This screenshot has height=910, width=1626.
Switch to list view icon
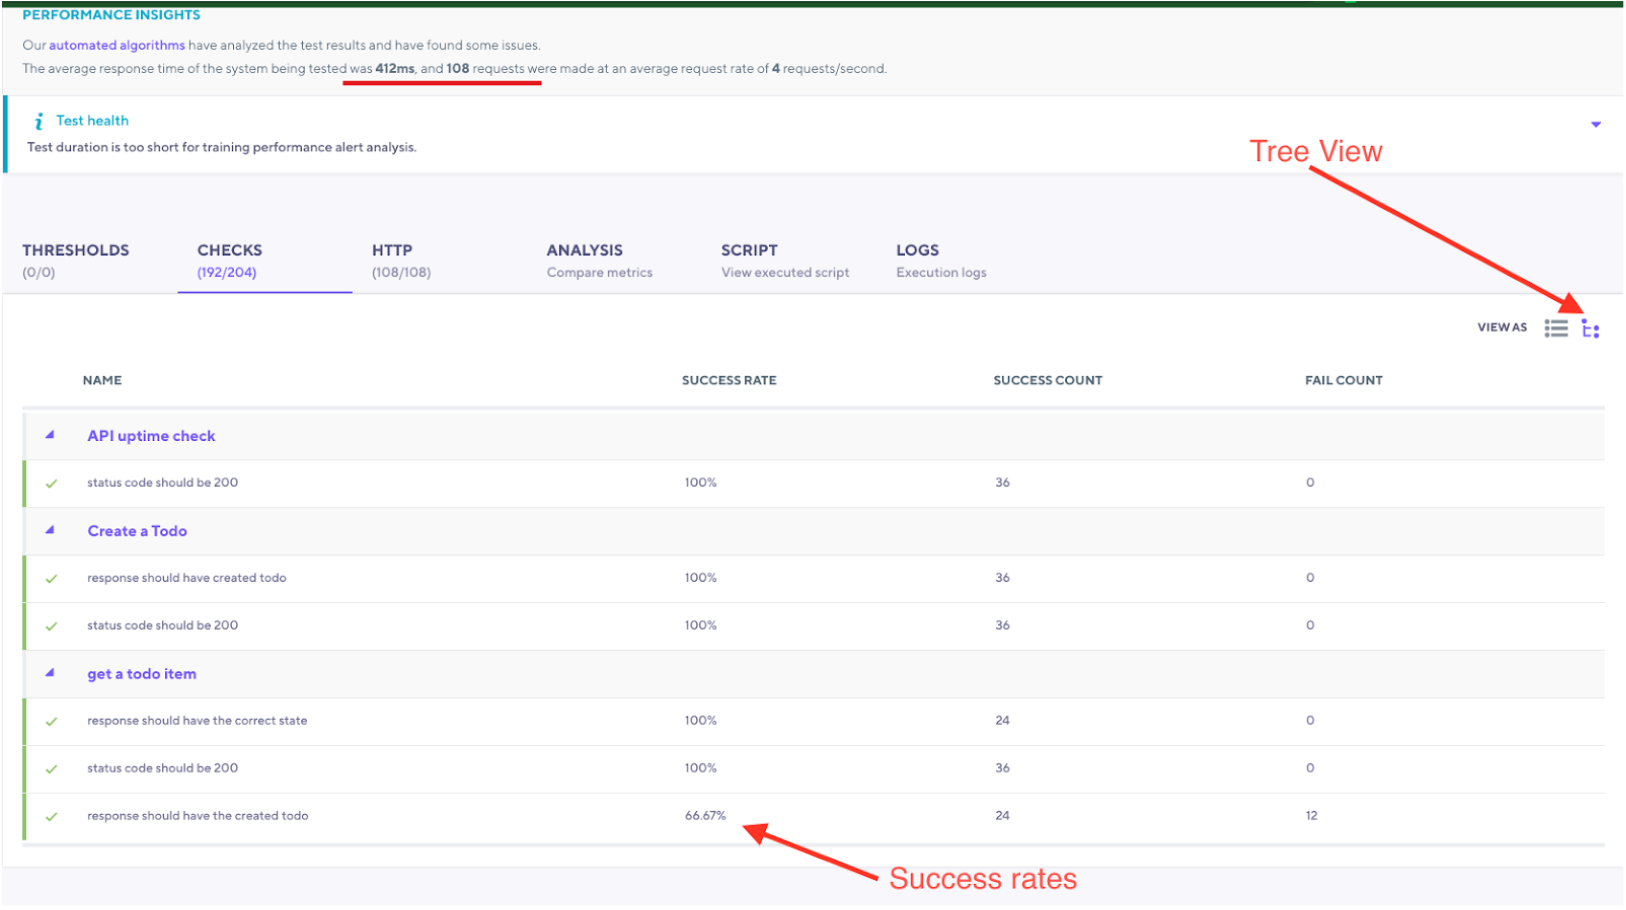1555,328
